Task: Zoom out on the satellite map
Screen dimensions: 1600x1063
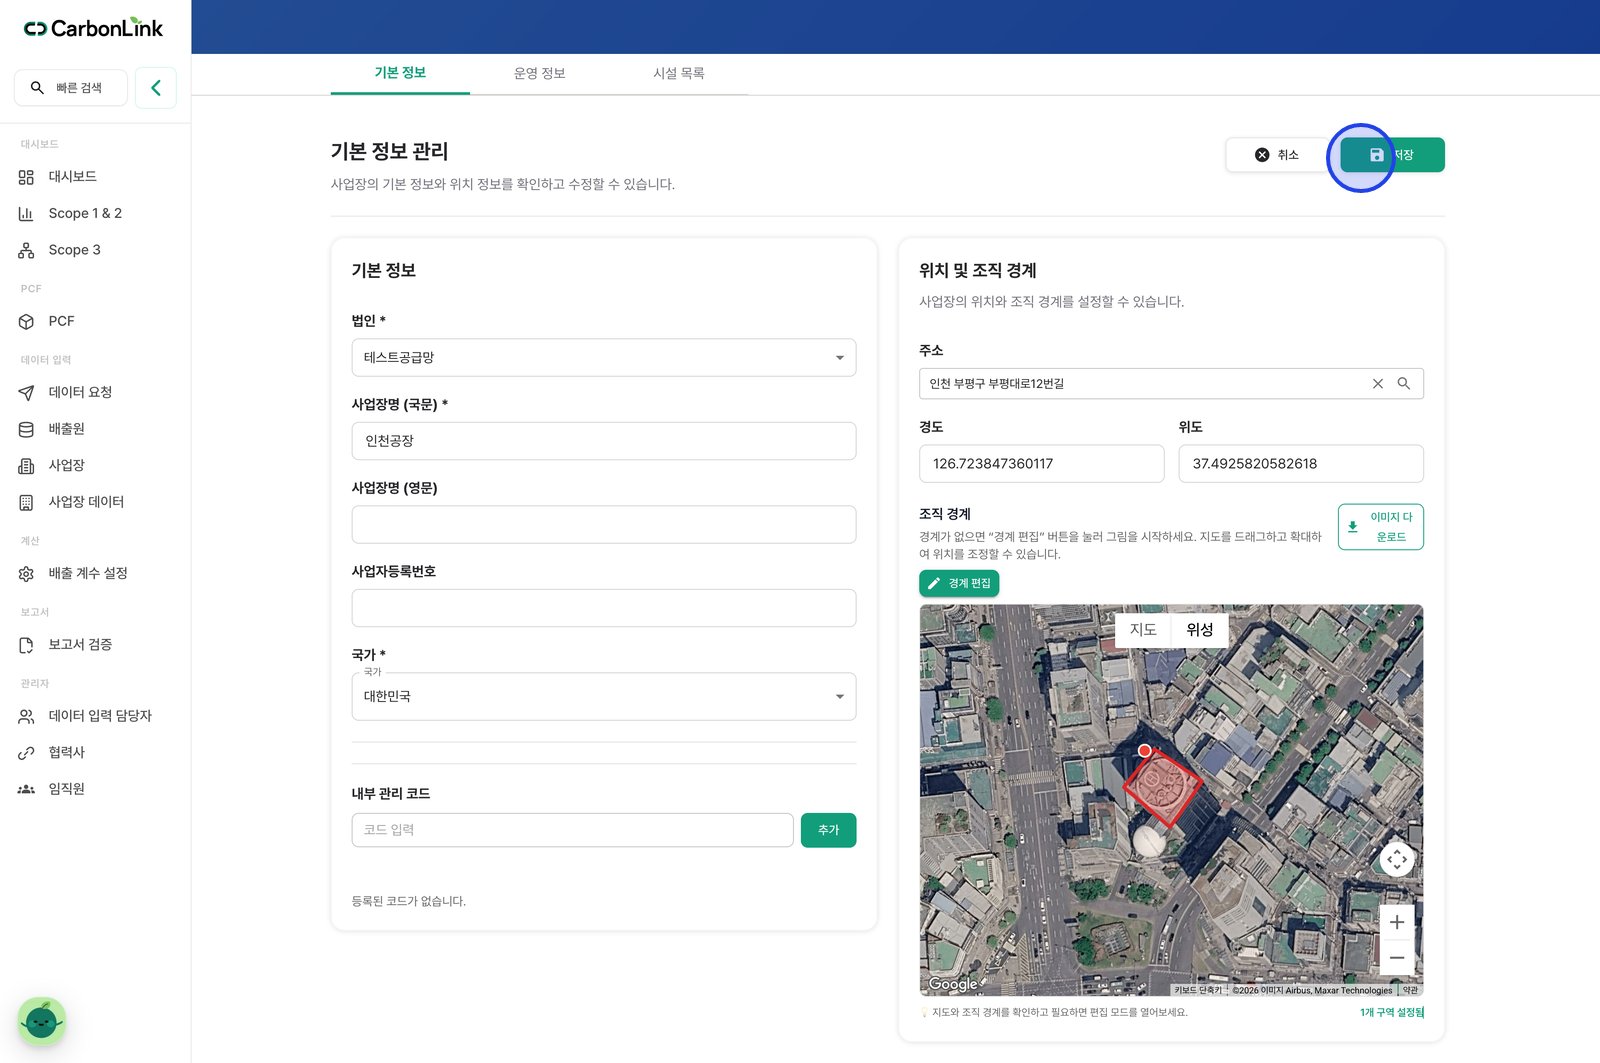Action: 1397,958
